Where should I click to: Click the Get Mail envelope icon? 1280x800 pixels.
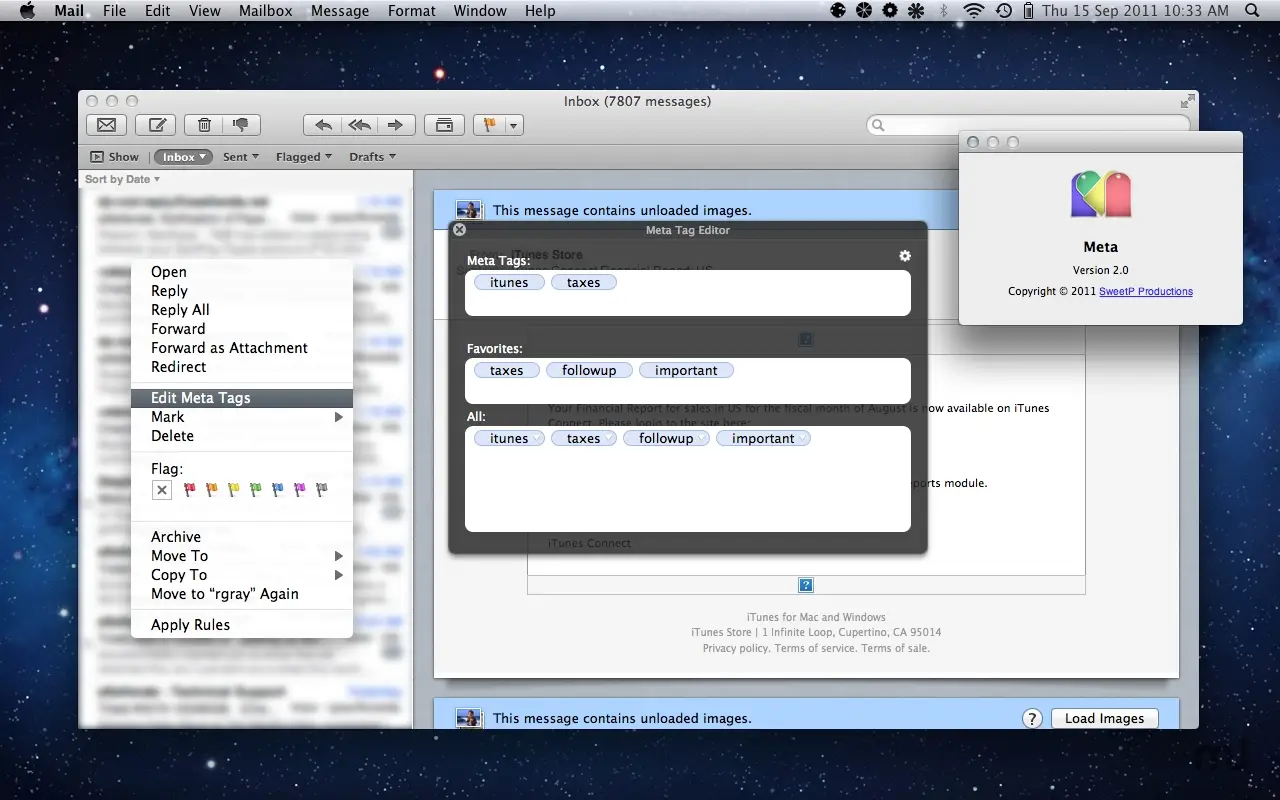coord(106,125)
